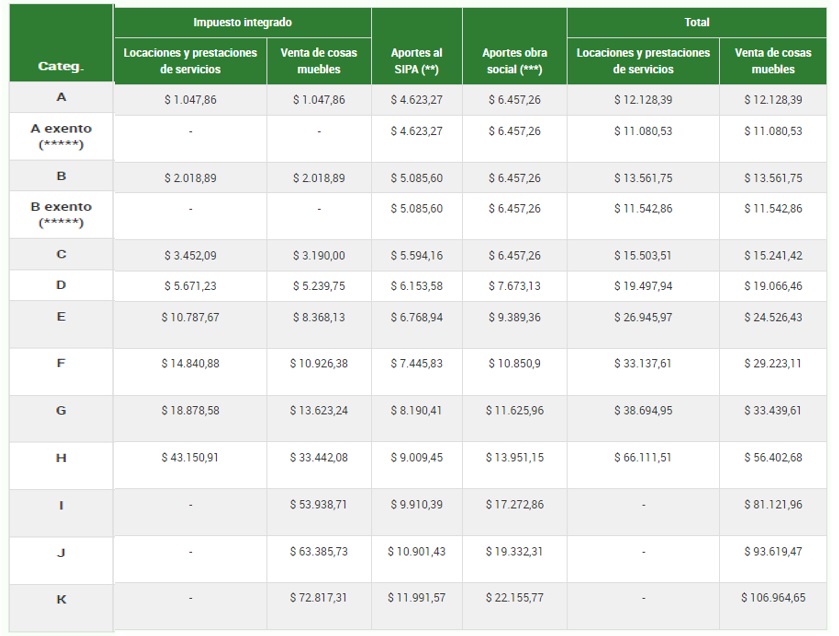Select the $ 19.332,31 obra social value
Viewport: 839px width, 636px height.
514,551
